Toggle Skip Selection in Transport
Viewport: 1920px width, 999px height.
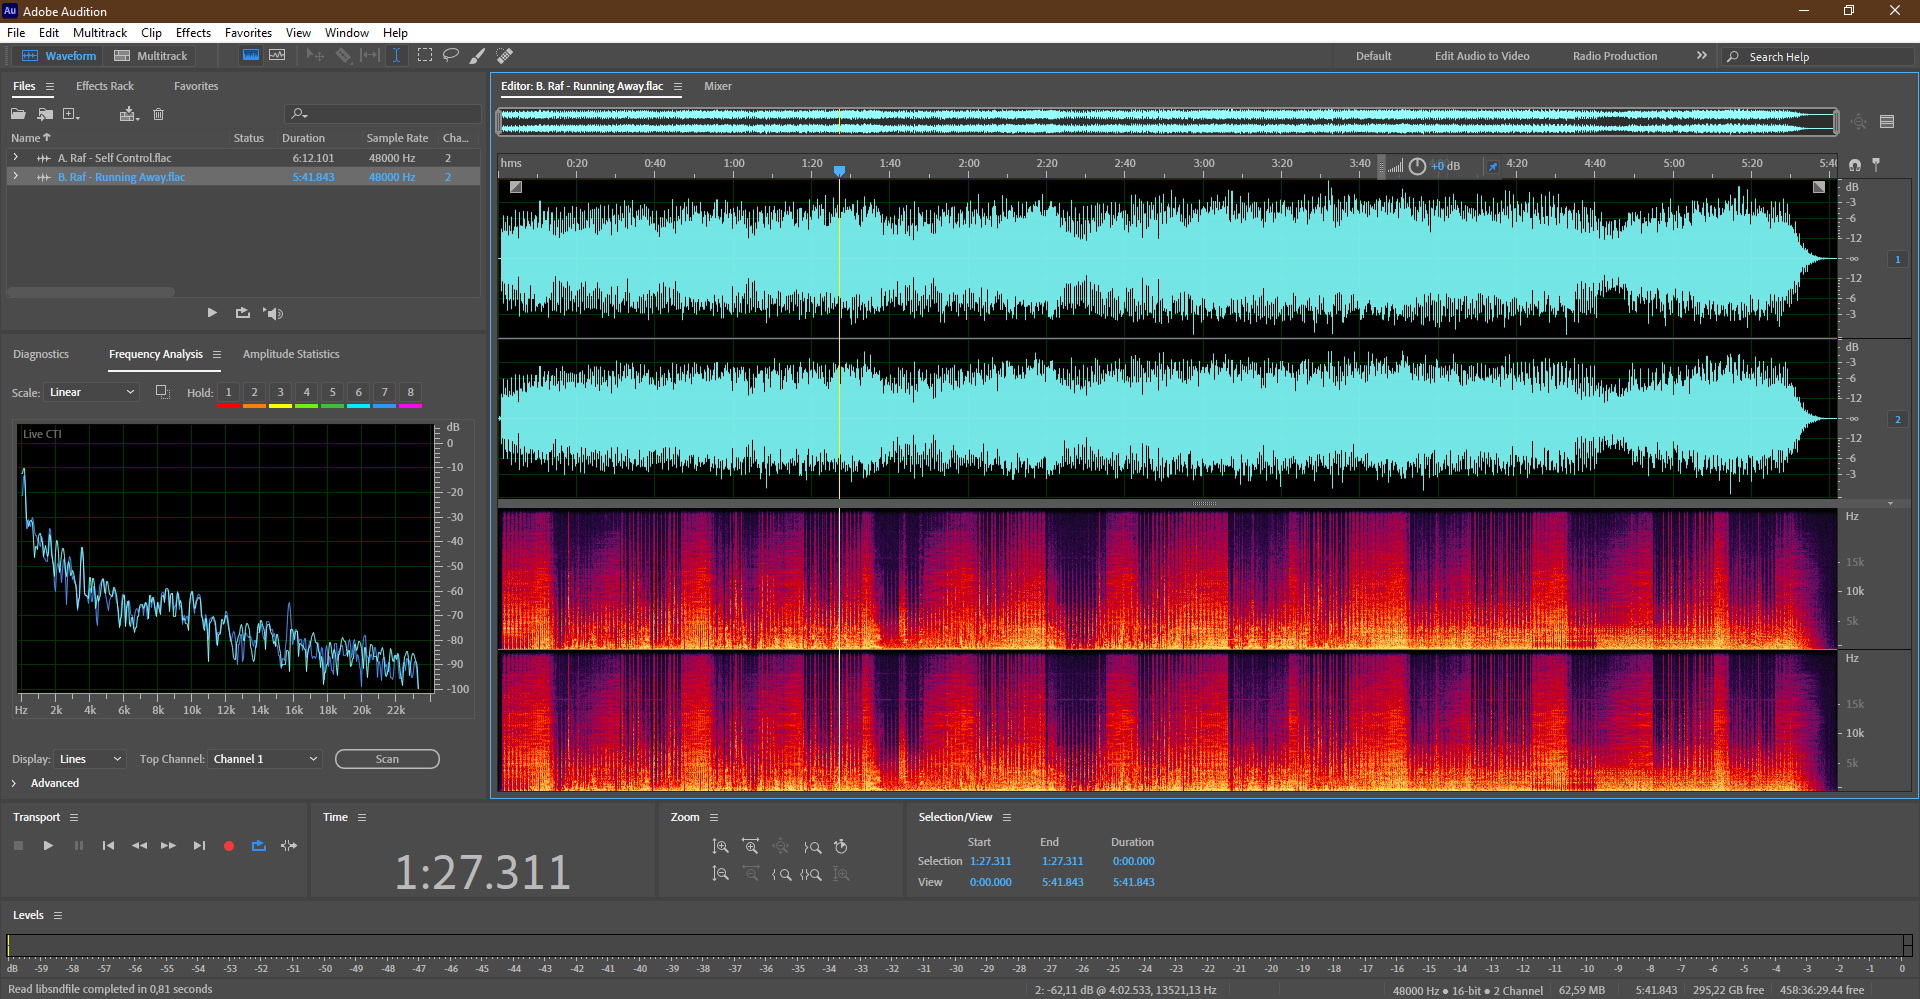tap(289, 846)
